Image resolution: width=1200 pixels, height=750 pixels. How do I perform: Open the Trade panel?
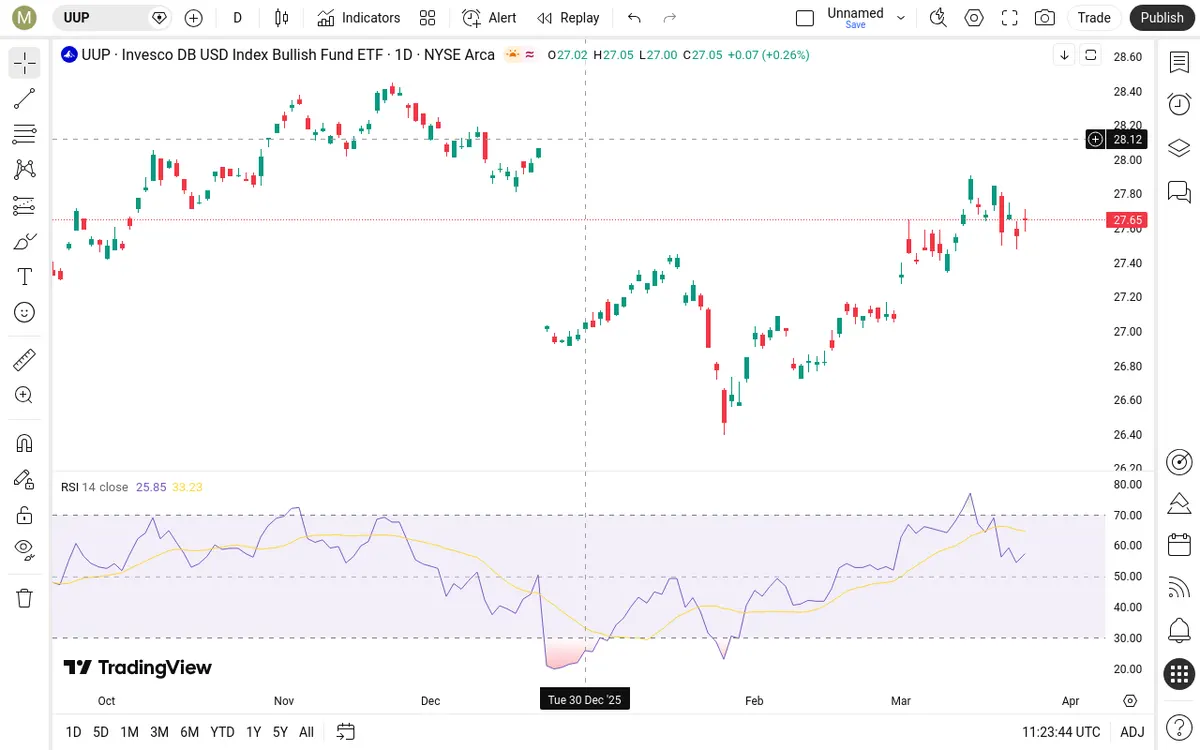(1094, 17)
